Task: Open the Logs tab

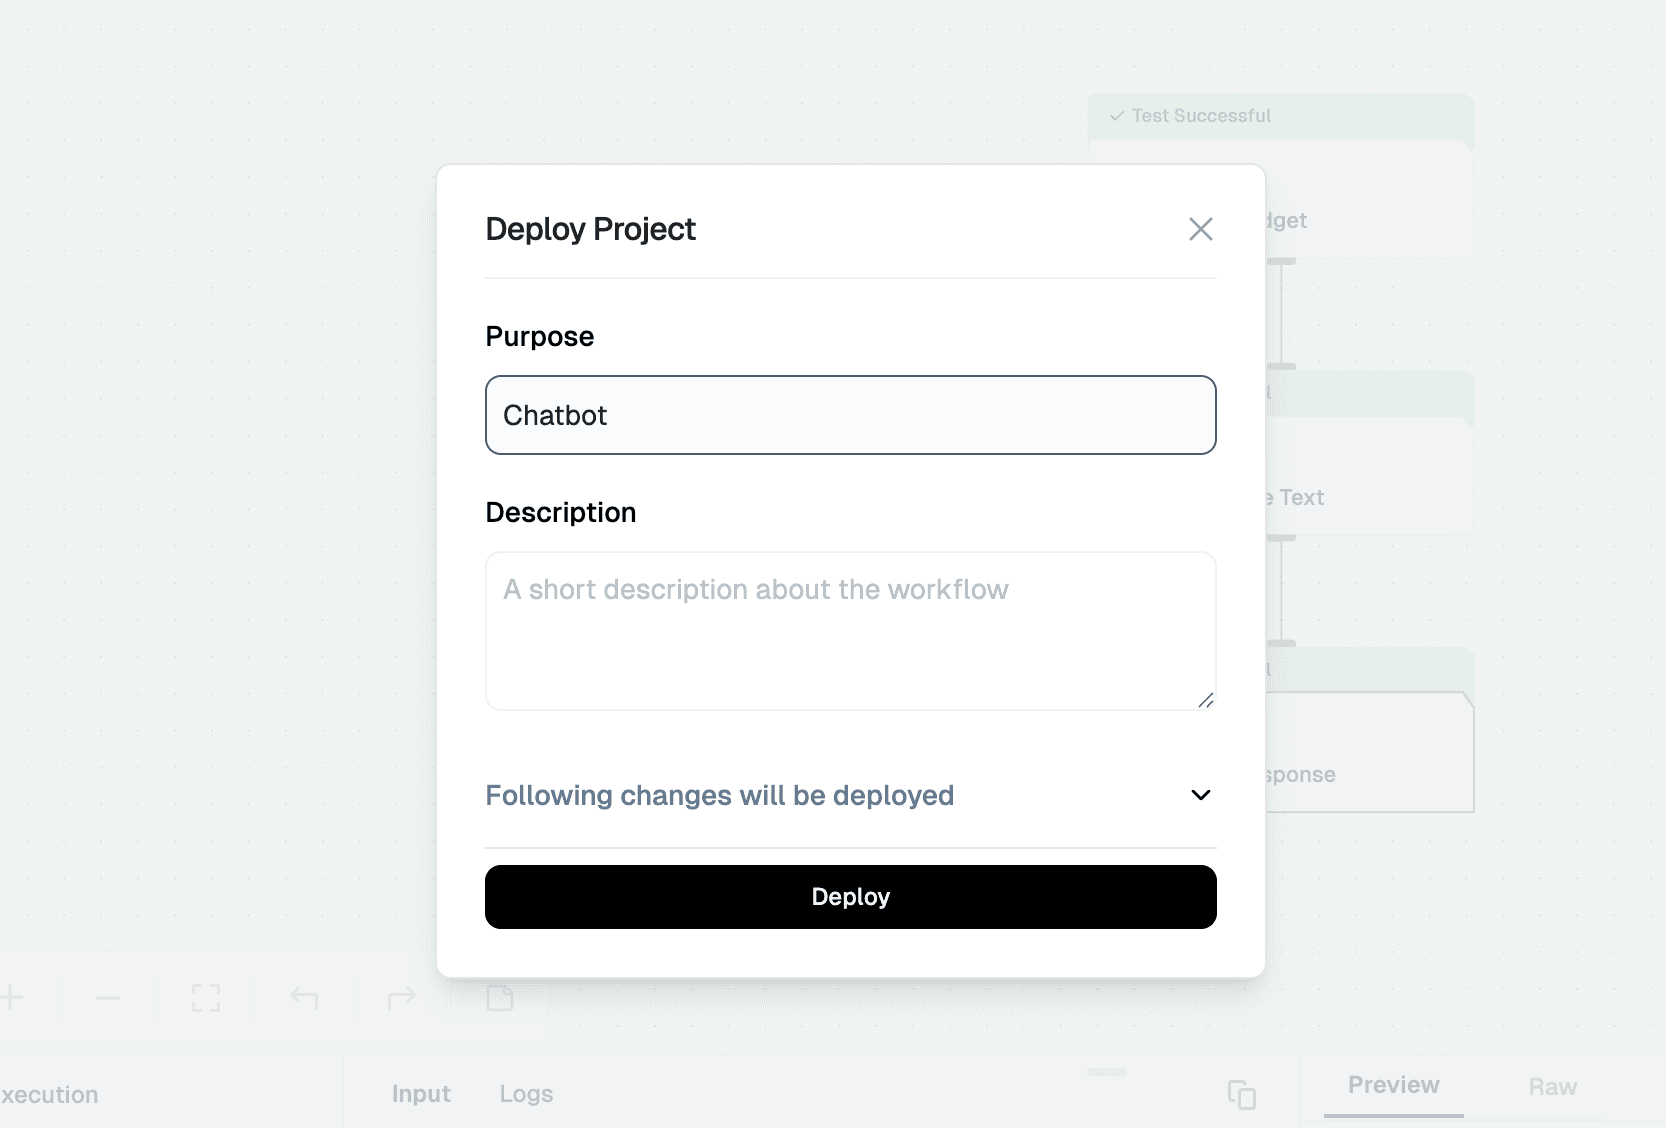Action: click(526, 1094)
